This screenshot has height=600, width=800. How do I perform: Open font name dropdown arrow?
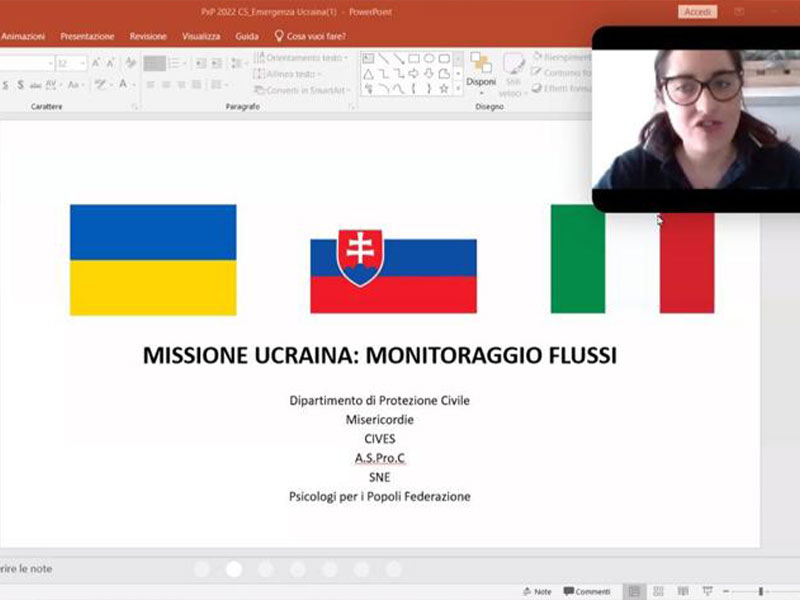pos(51,63)
